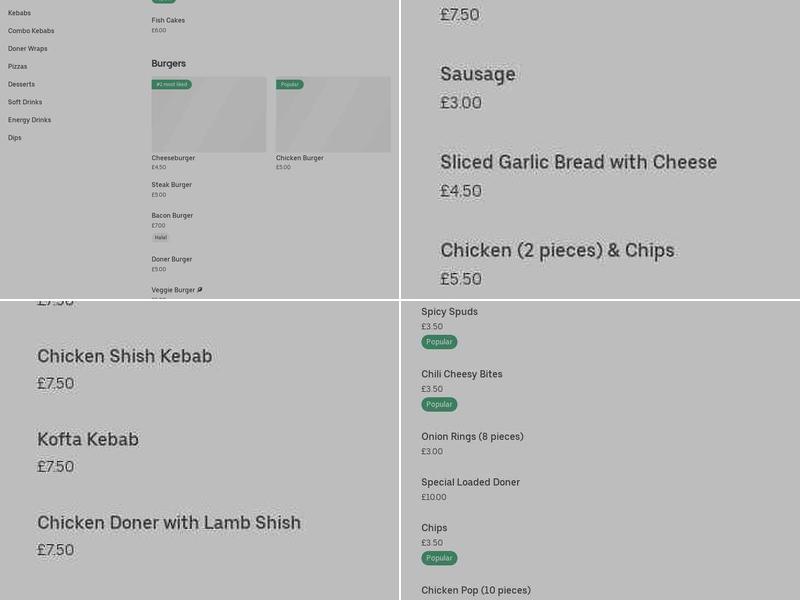This screenshot has width=800, height=600.
Task: Open the Dips category
Action: (x=15, y=137)
